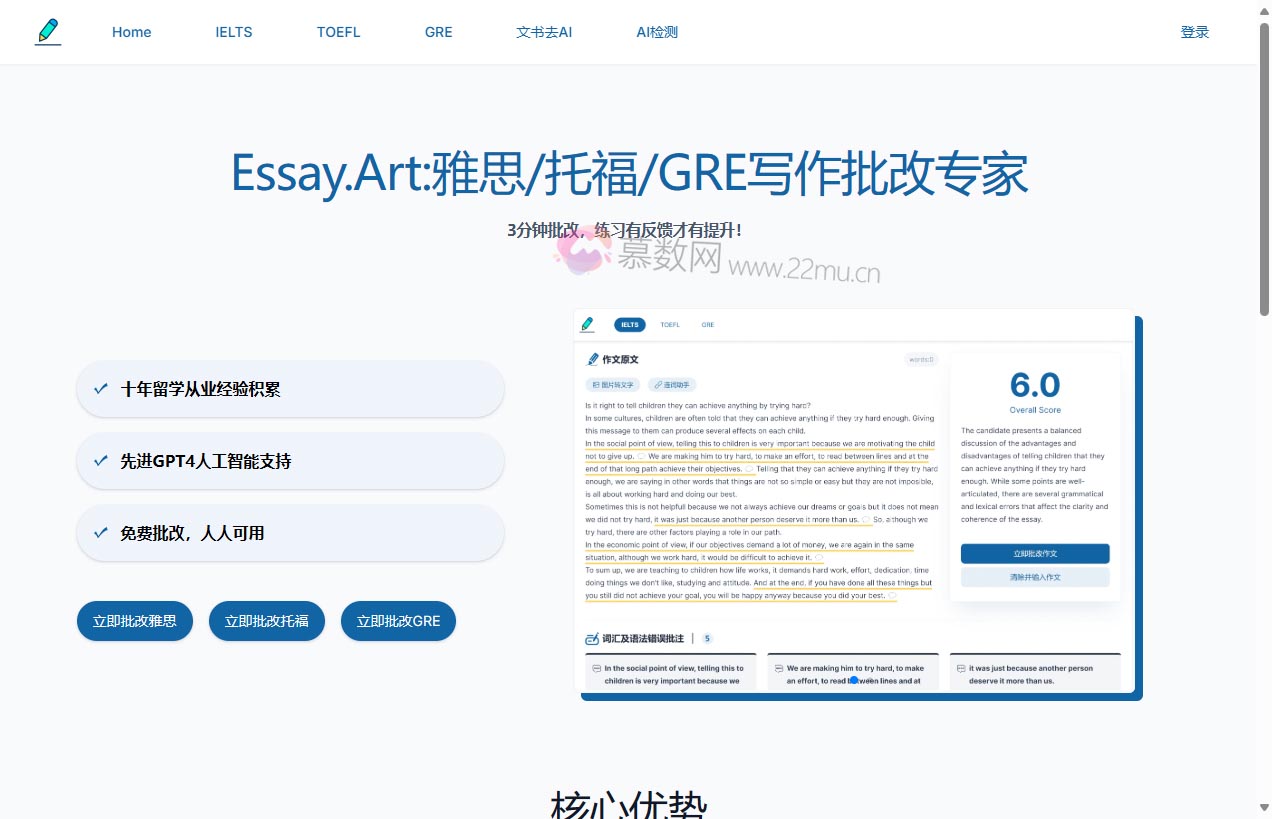Click the small pencil logo inside the preview header
The height and width of the screenshot is (819, 1272).
tap(587, 324)
